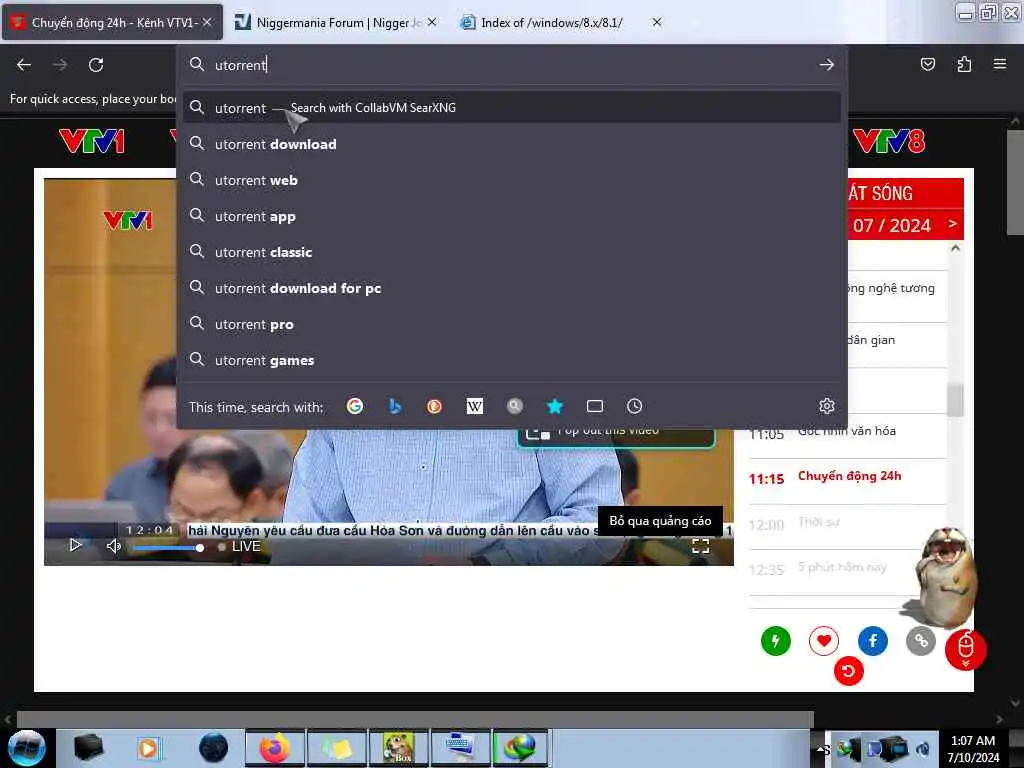The height and width of the screenshot is (768, 1024).
Task: Search open Tabs using the tab icon
Action: (594, 406)
